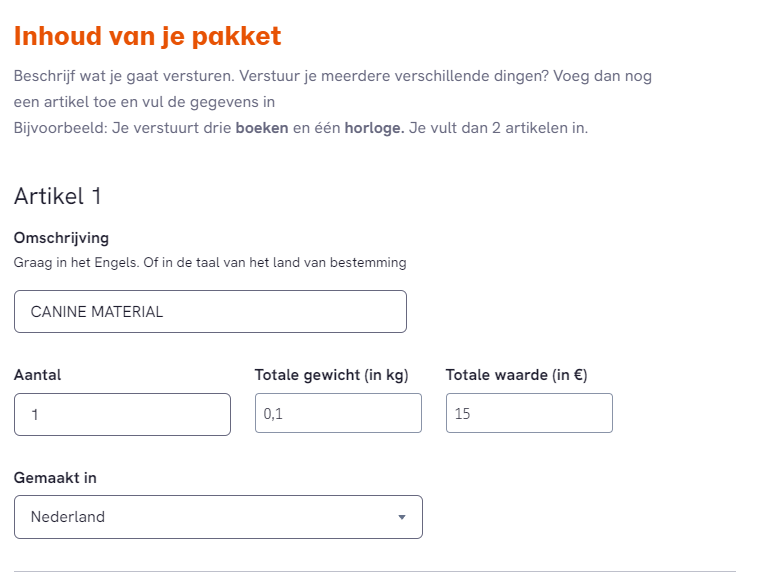Click the Aantal label
Viewport: 775px width, 587px height.
(x=38, y=375)
